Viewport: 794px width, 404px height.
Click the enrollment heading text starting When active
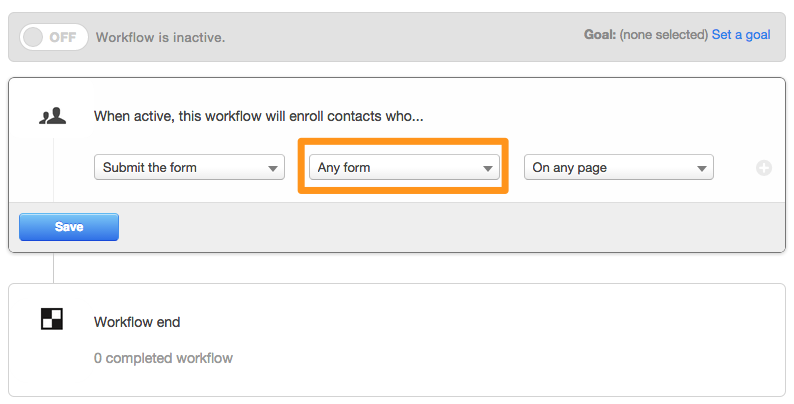259,116
